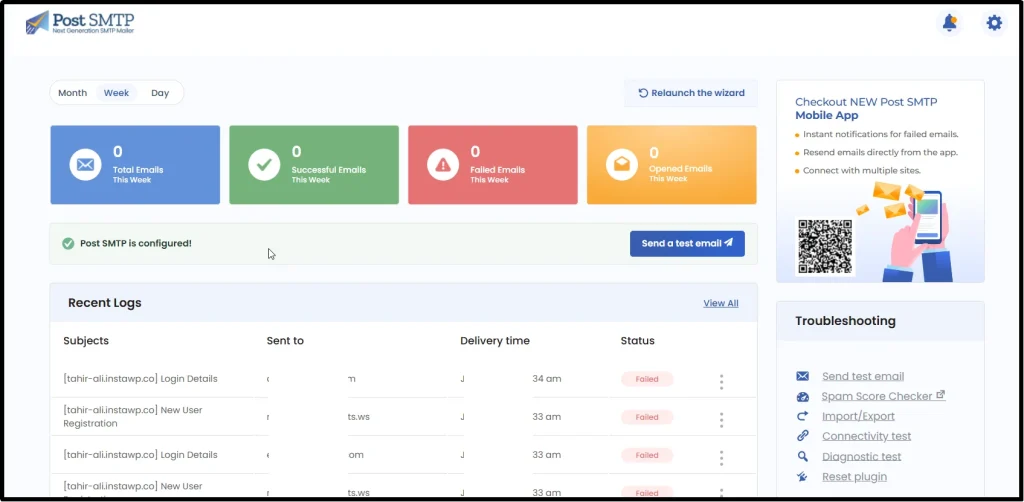Viewport: 1024px width, 502px height.
Task: Click the Failed Emails warning icon
Action: tap(443, 165)
